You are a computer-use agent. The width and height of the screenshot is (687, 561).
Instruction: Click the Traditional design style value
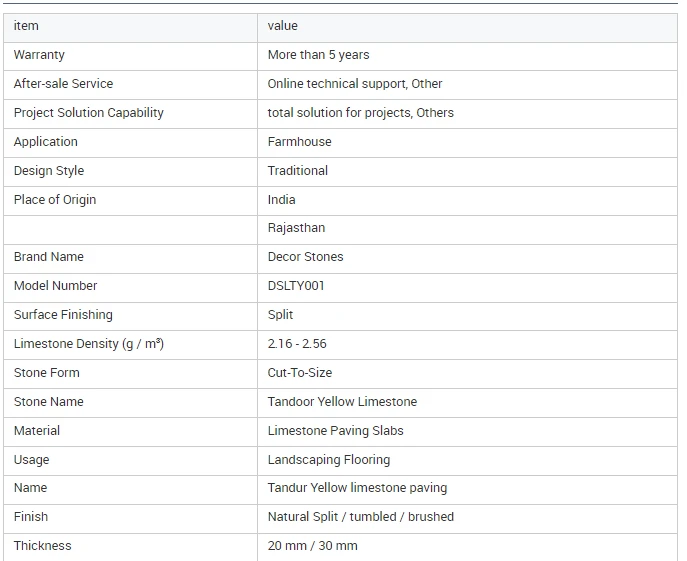(297, 170)
